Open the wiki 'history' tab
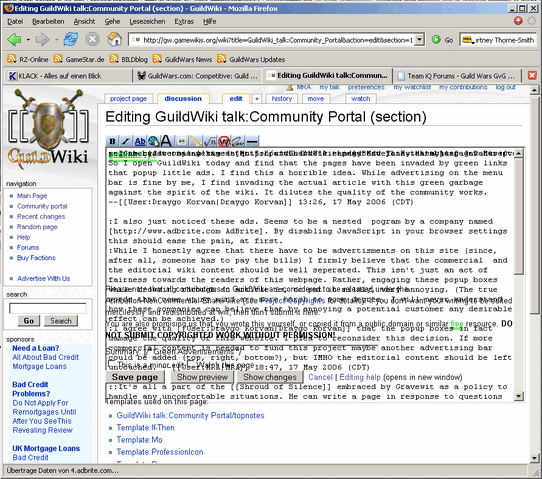This screenshot has width=542, height=479. (282, 98)
